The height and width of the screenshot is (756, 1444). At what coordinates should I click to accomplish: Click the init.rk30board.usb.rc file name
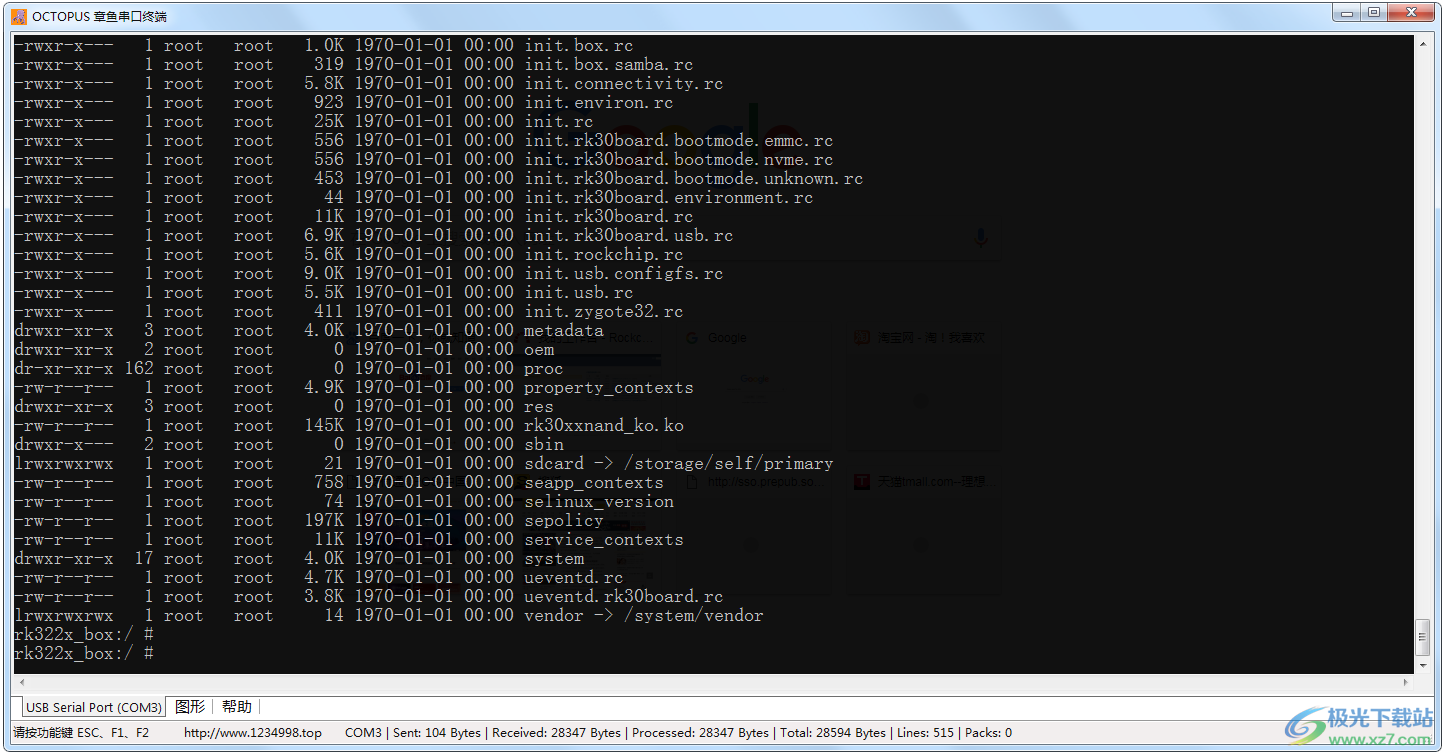[629, 235]
